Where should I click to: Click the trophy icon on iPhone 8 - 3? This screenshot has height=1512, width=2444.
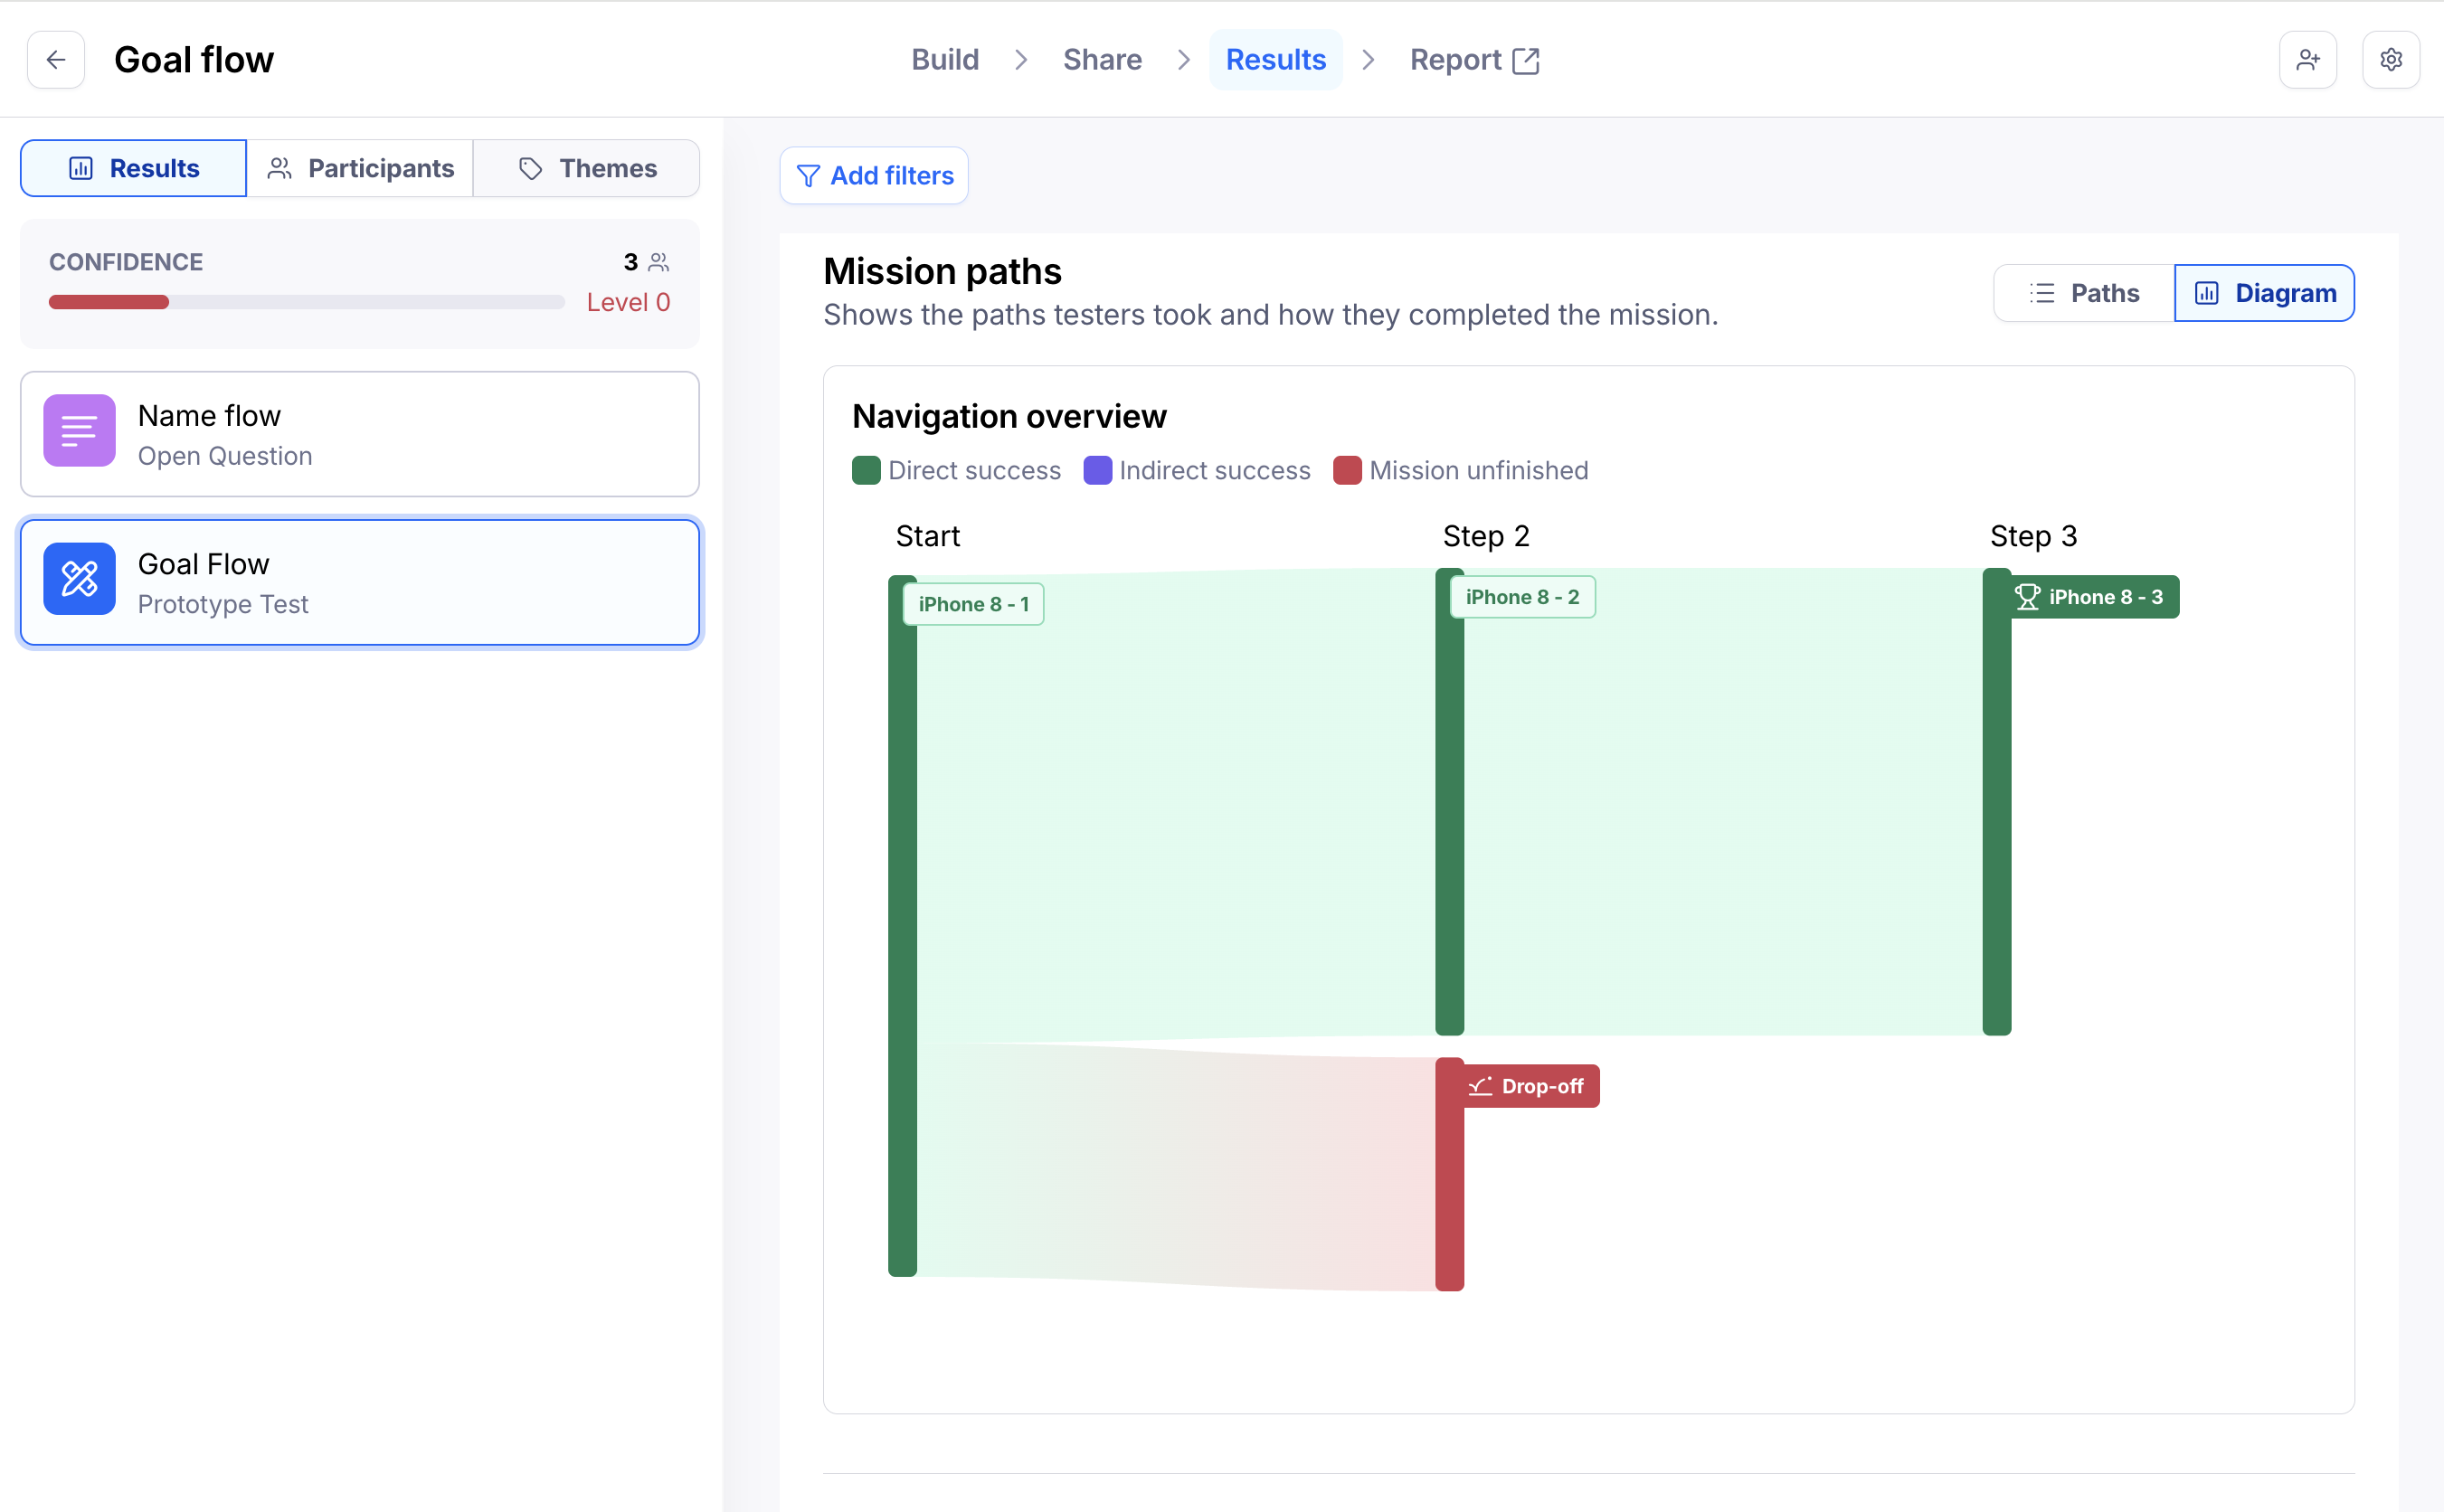click(x=2027, y=597)
